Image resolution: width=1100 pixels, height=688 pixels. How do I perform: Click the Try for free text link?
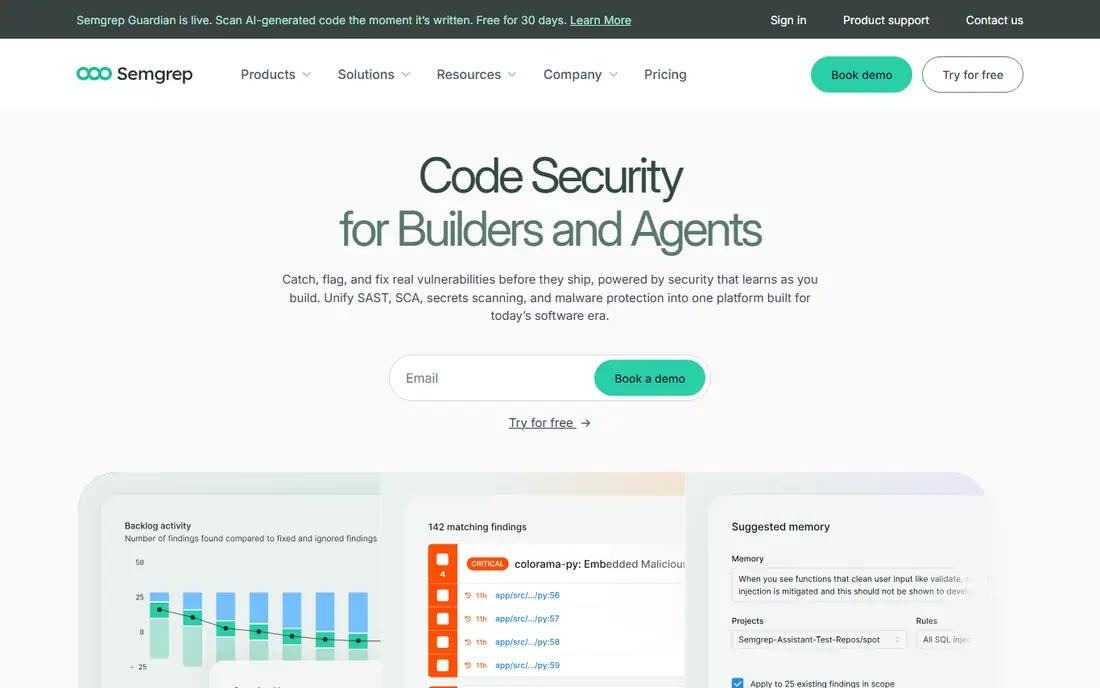[x=541, y=423]
